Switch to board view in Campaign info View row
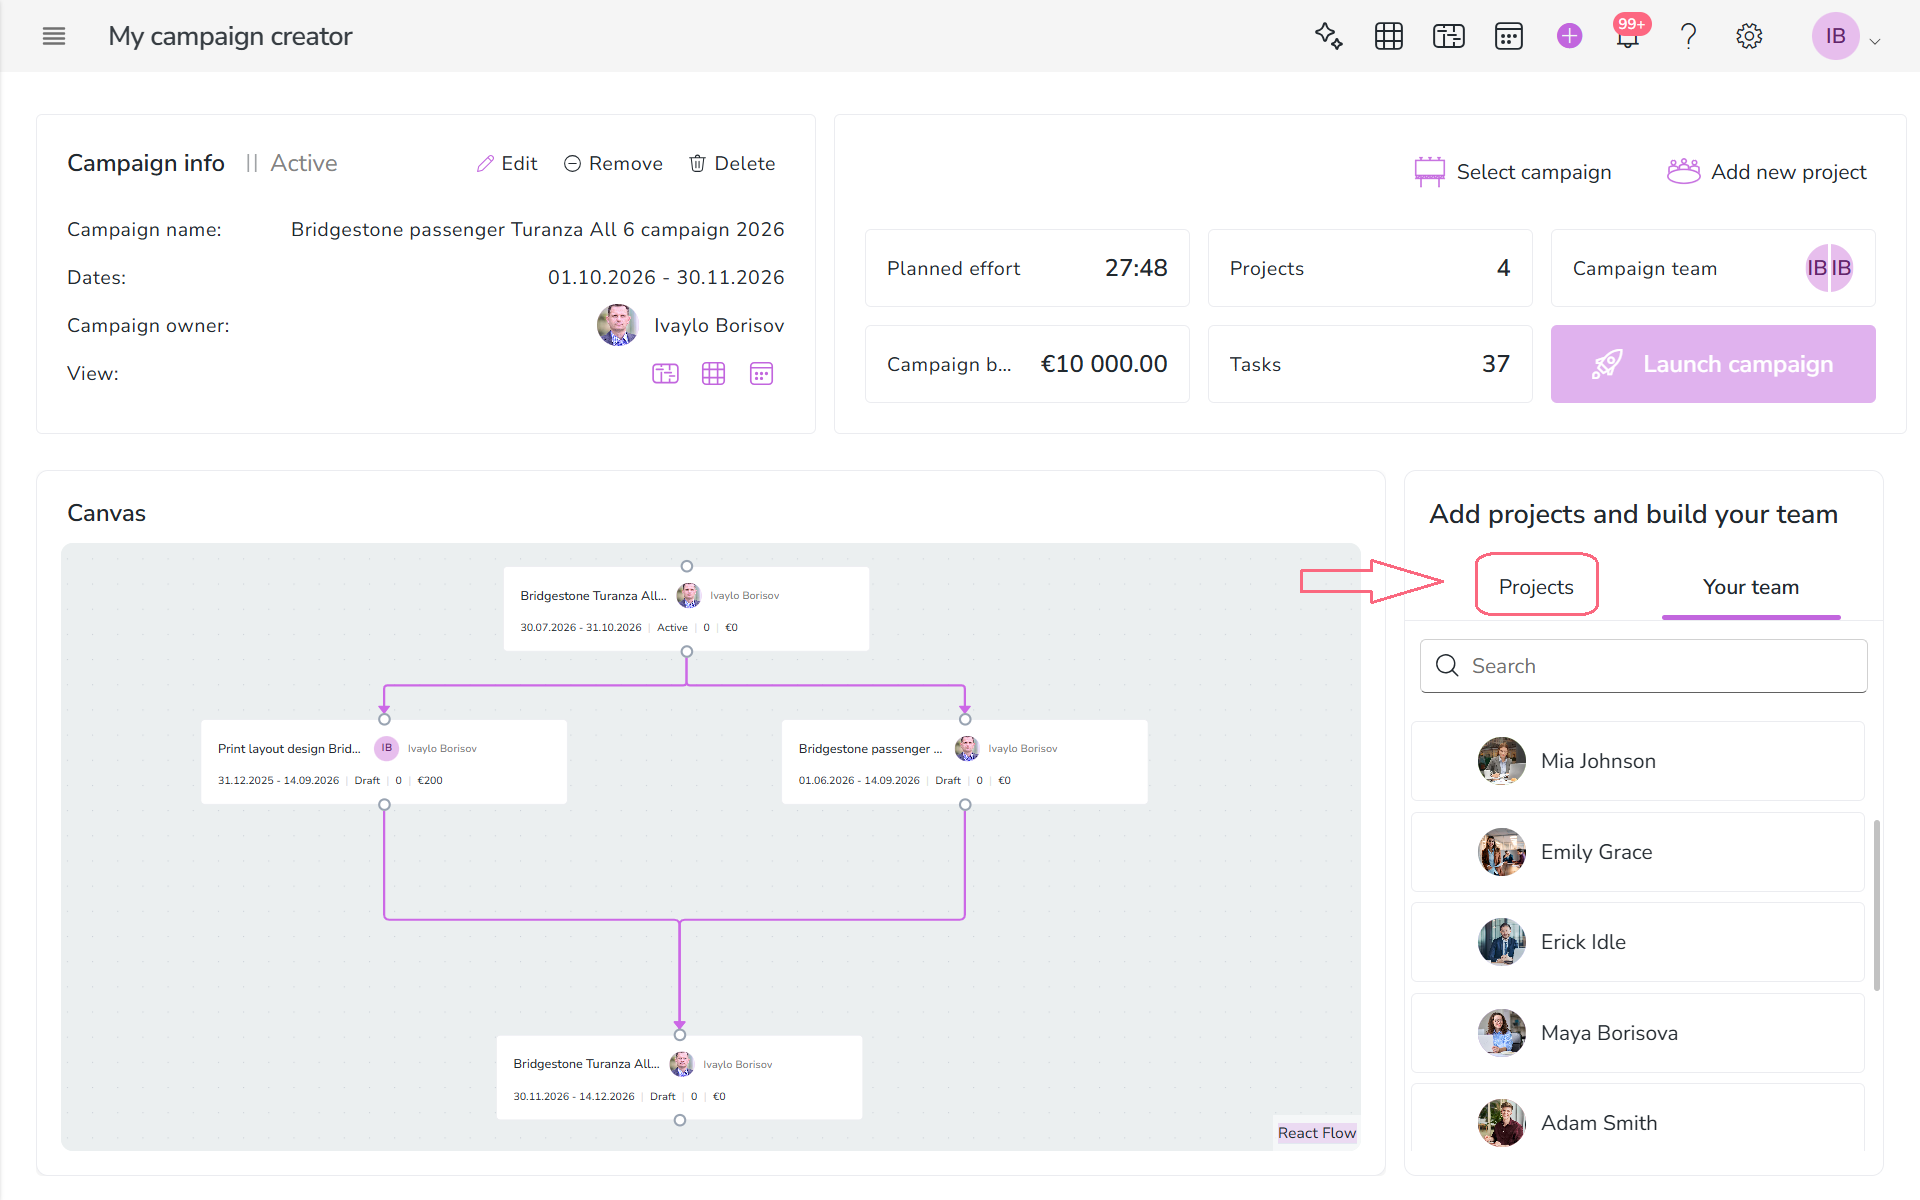The image size is (1920, 1200). pyautogui.click(x=665, y=373)
